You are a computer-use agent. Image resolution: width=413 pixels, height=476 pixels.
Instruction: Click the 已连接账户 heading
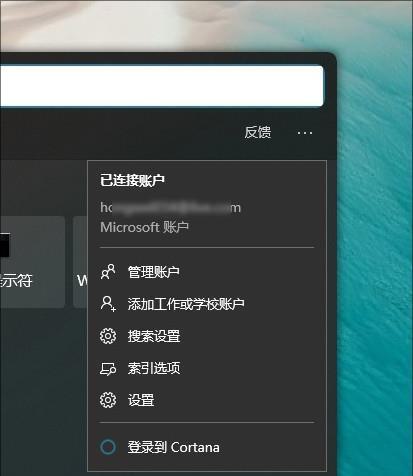click(132, 180)
